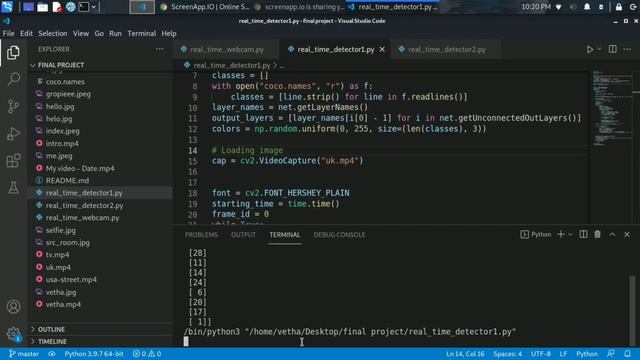Open intro.mp4 in the explorer
Viewport: 640px width, 360px height.
point(100,143)
